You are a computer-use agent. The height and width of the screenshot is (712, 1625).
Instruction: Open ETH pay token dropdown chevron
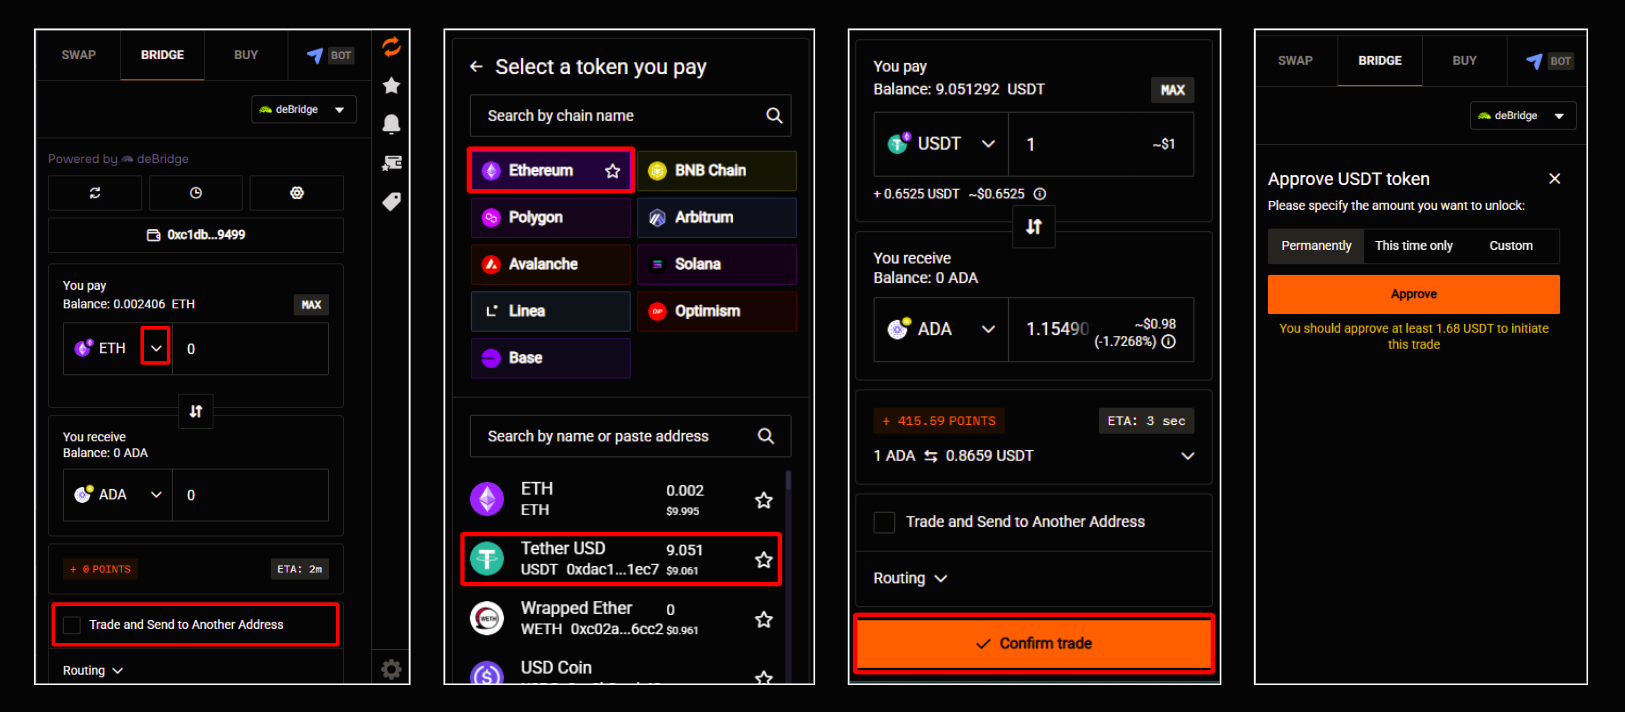pos(156,348)
